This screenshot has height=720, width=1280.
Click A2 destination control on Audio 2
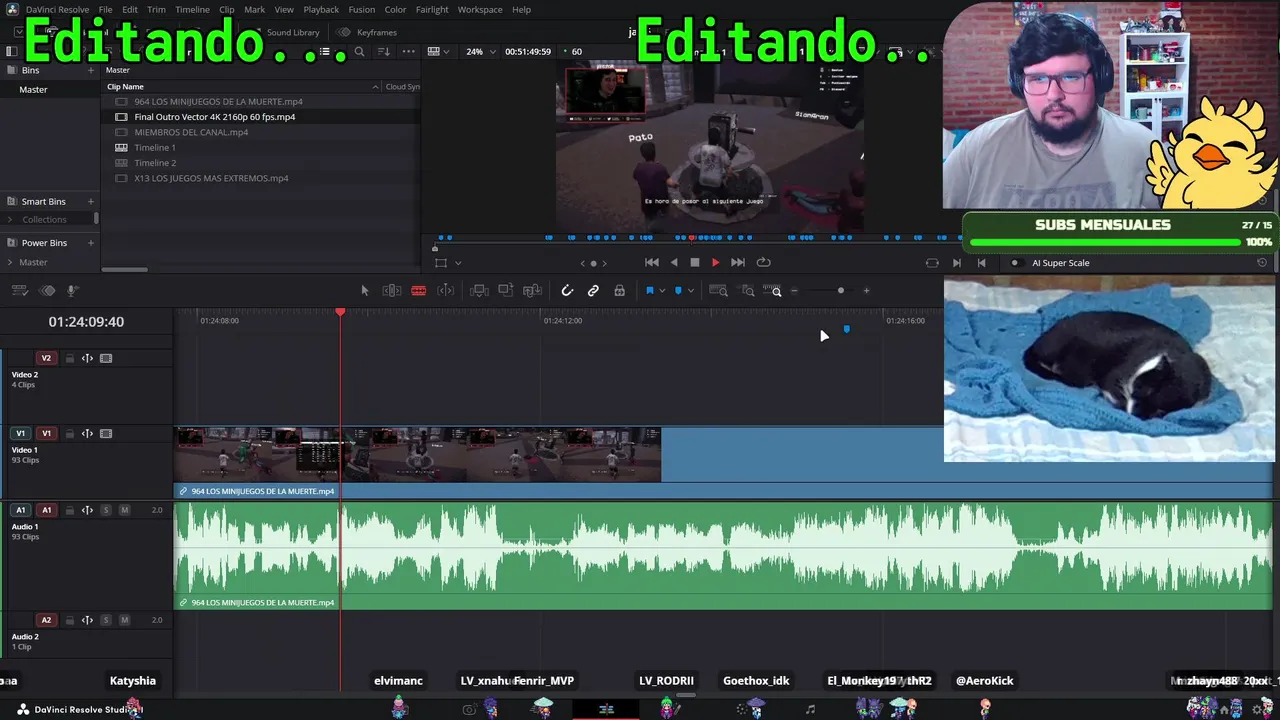click(46, 620)
